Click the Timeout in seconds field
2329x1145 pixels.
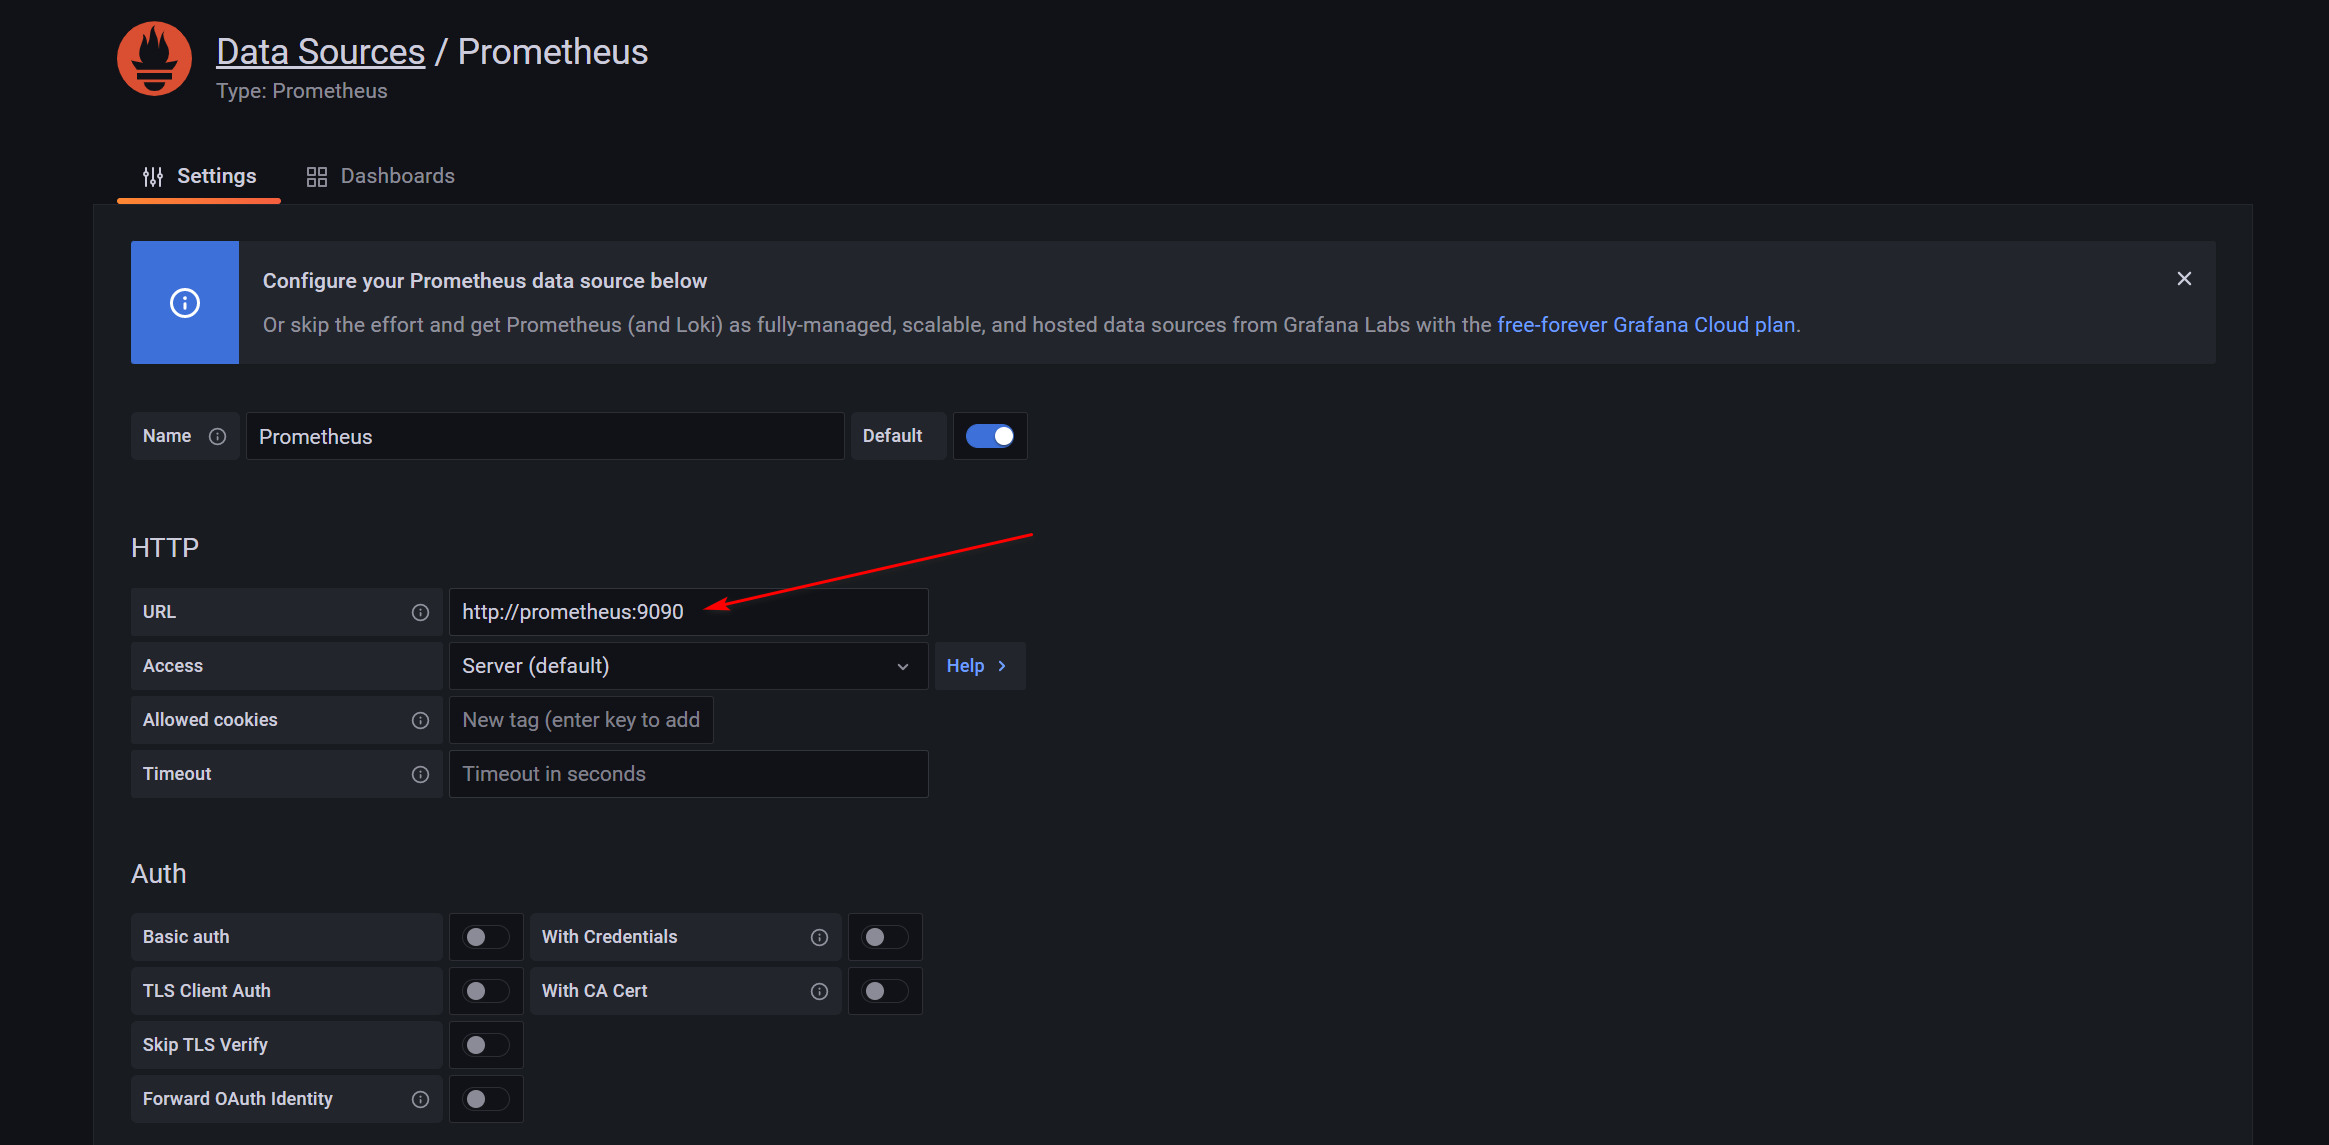pos(688,775)
